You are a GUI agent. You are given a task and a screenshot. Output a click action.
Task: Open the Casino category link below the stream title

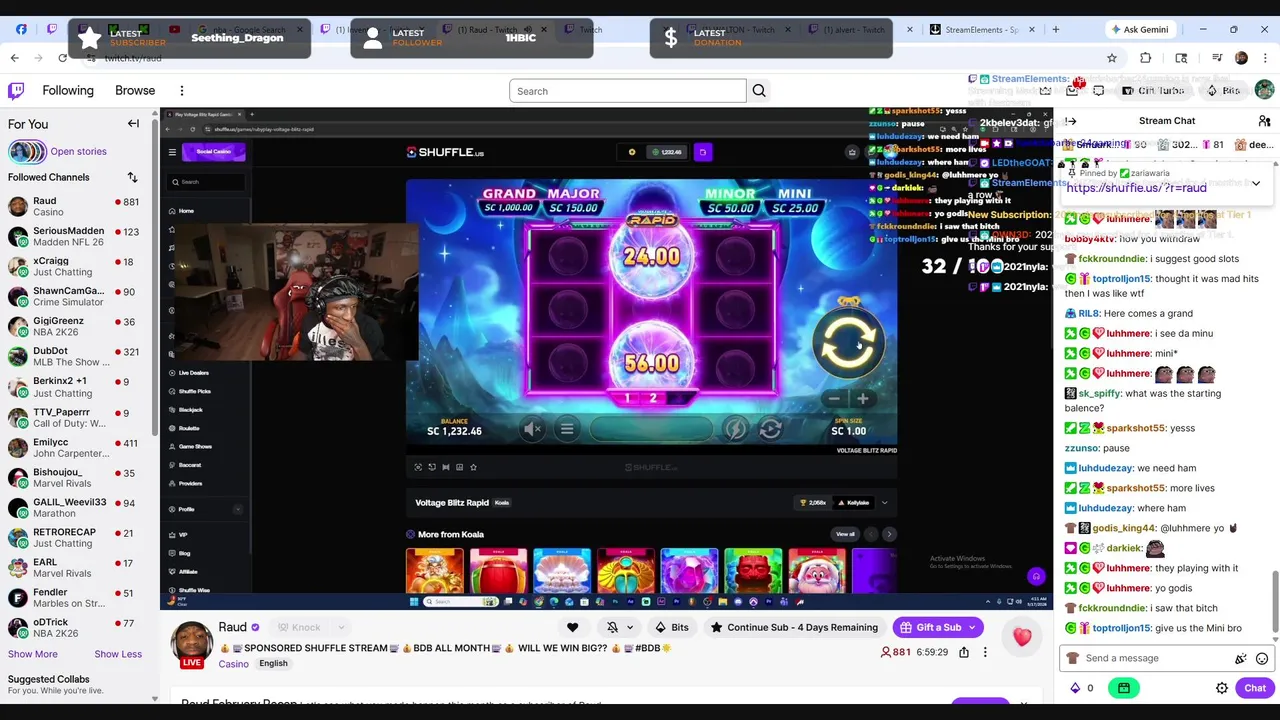coord(233,665)
